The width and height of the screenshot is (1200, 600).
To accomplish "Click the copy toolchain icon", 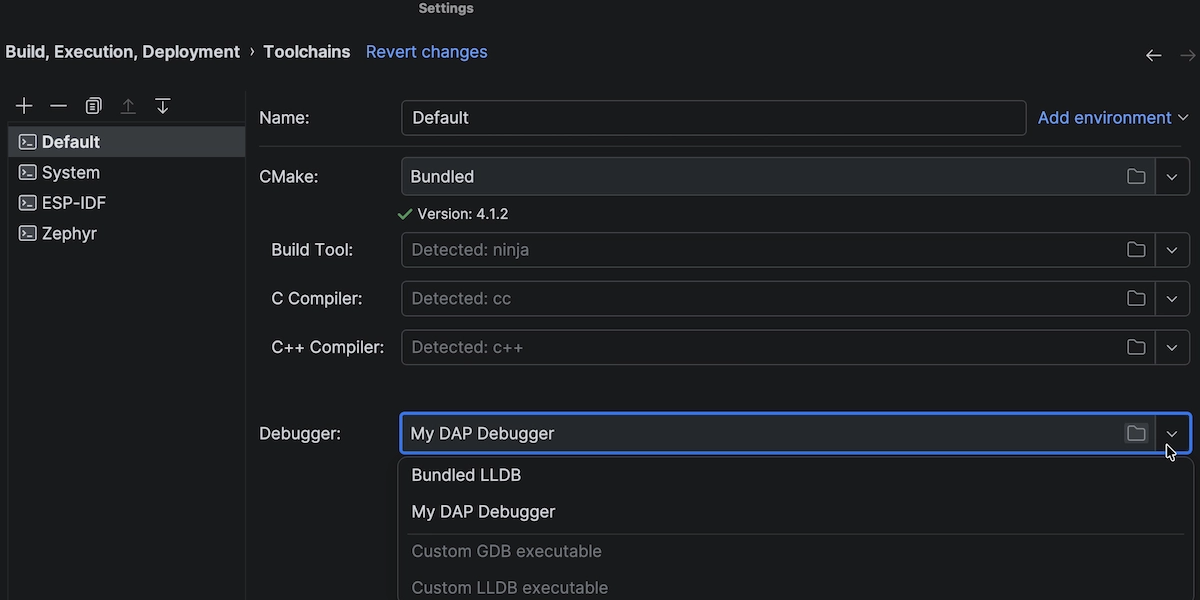I will pyautogui.click(x=93, y=106).
